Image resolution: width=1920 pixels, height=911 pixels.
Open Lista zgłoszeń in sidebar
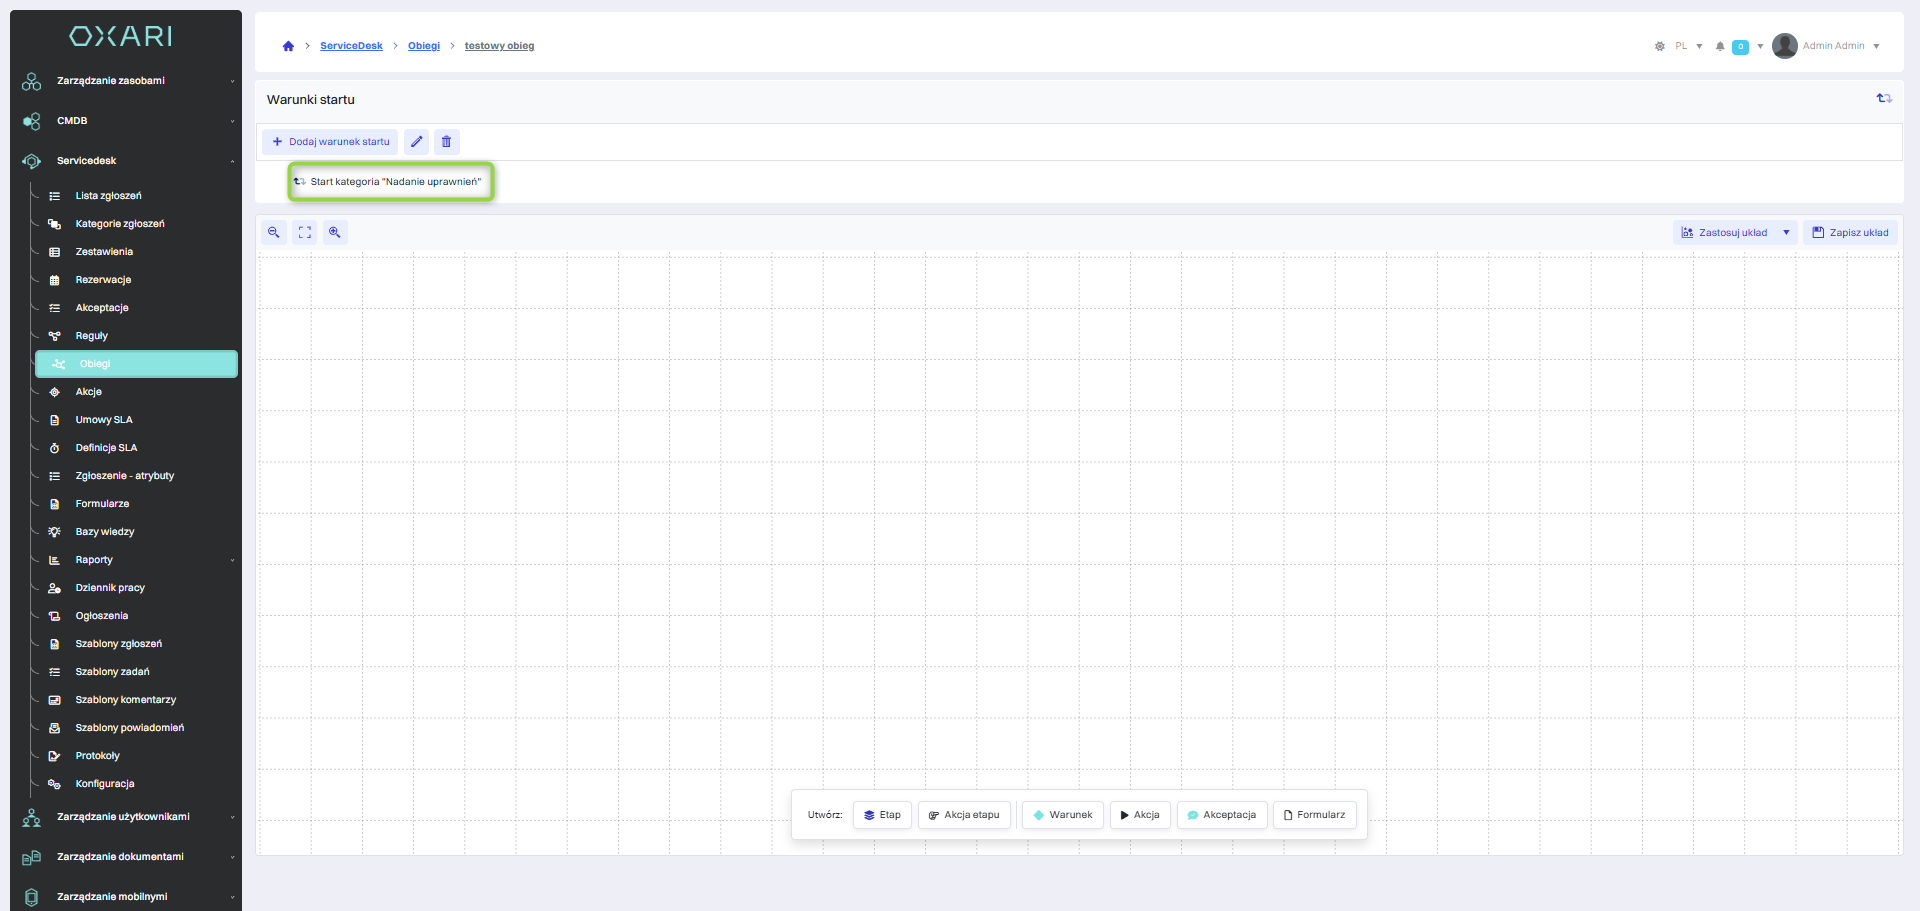click(108, 196)
